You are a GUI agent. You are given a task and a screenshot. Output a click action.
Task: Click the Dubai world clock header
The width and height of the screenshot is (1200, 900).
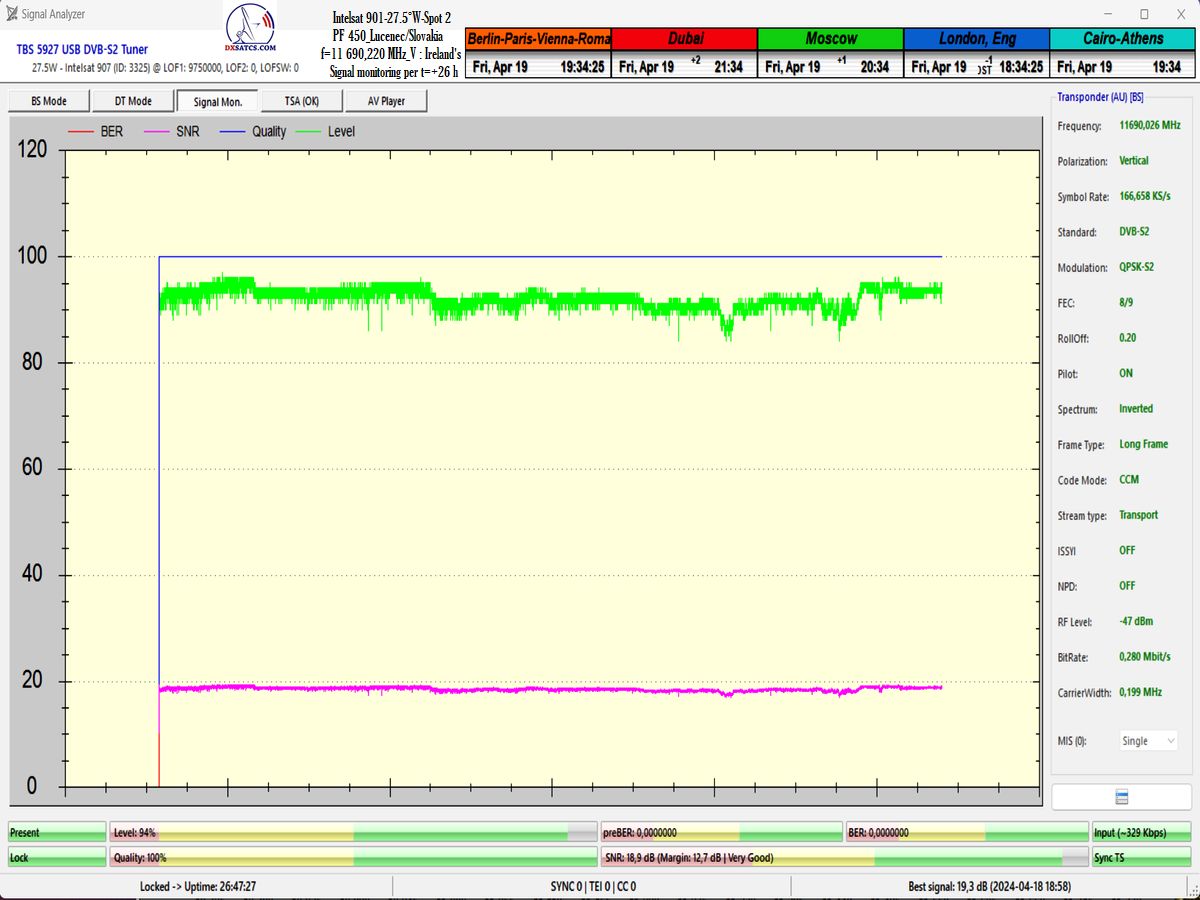[684, 39]
